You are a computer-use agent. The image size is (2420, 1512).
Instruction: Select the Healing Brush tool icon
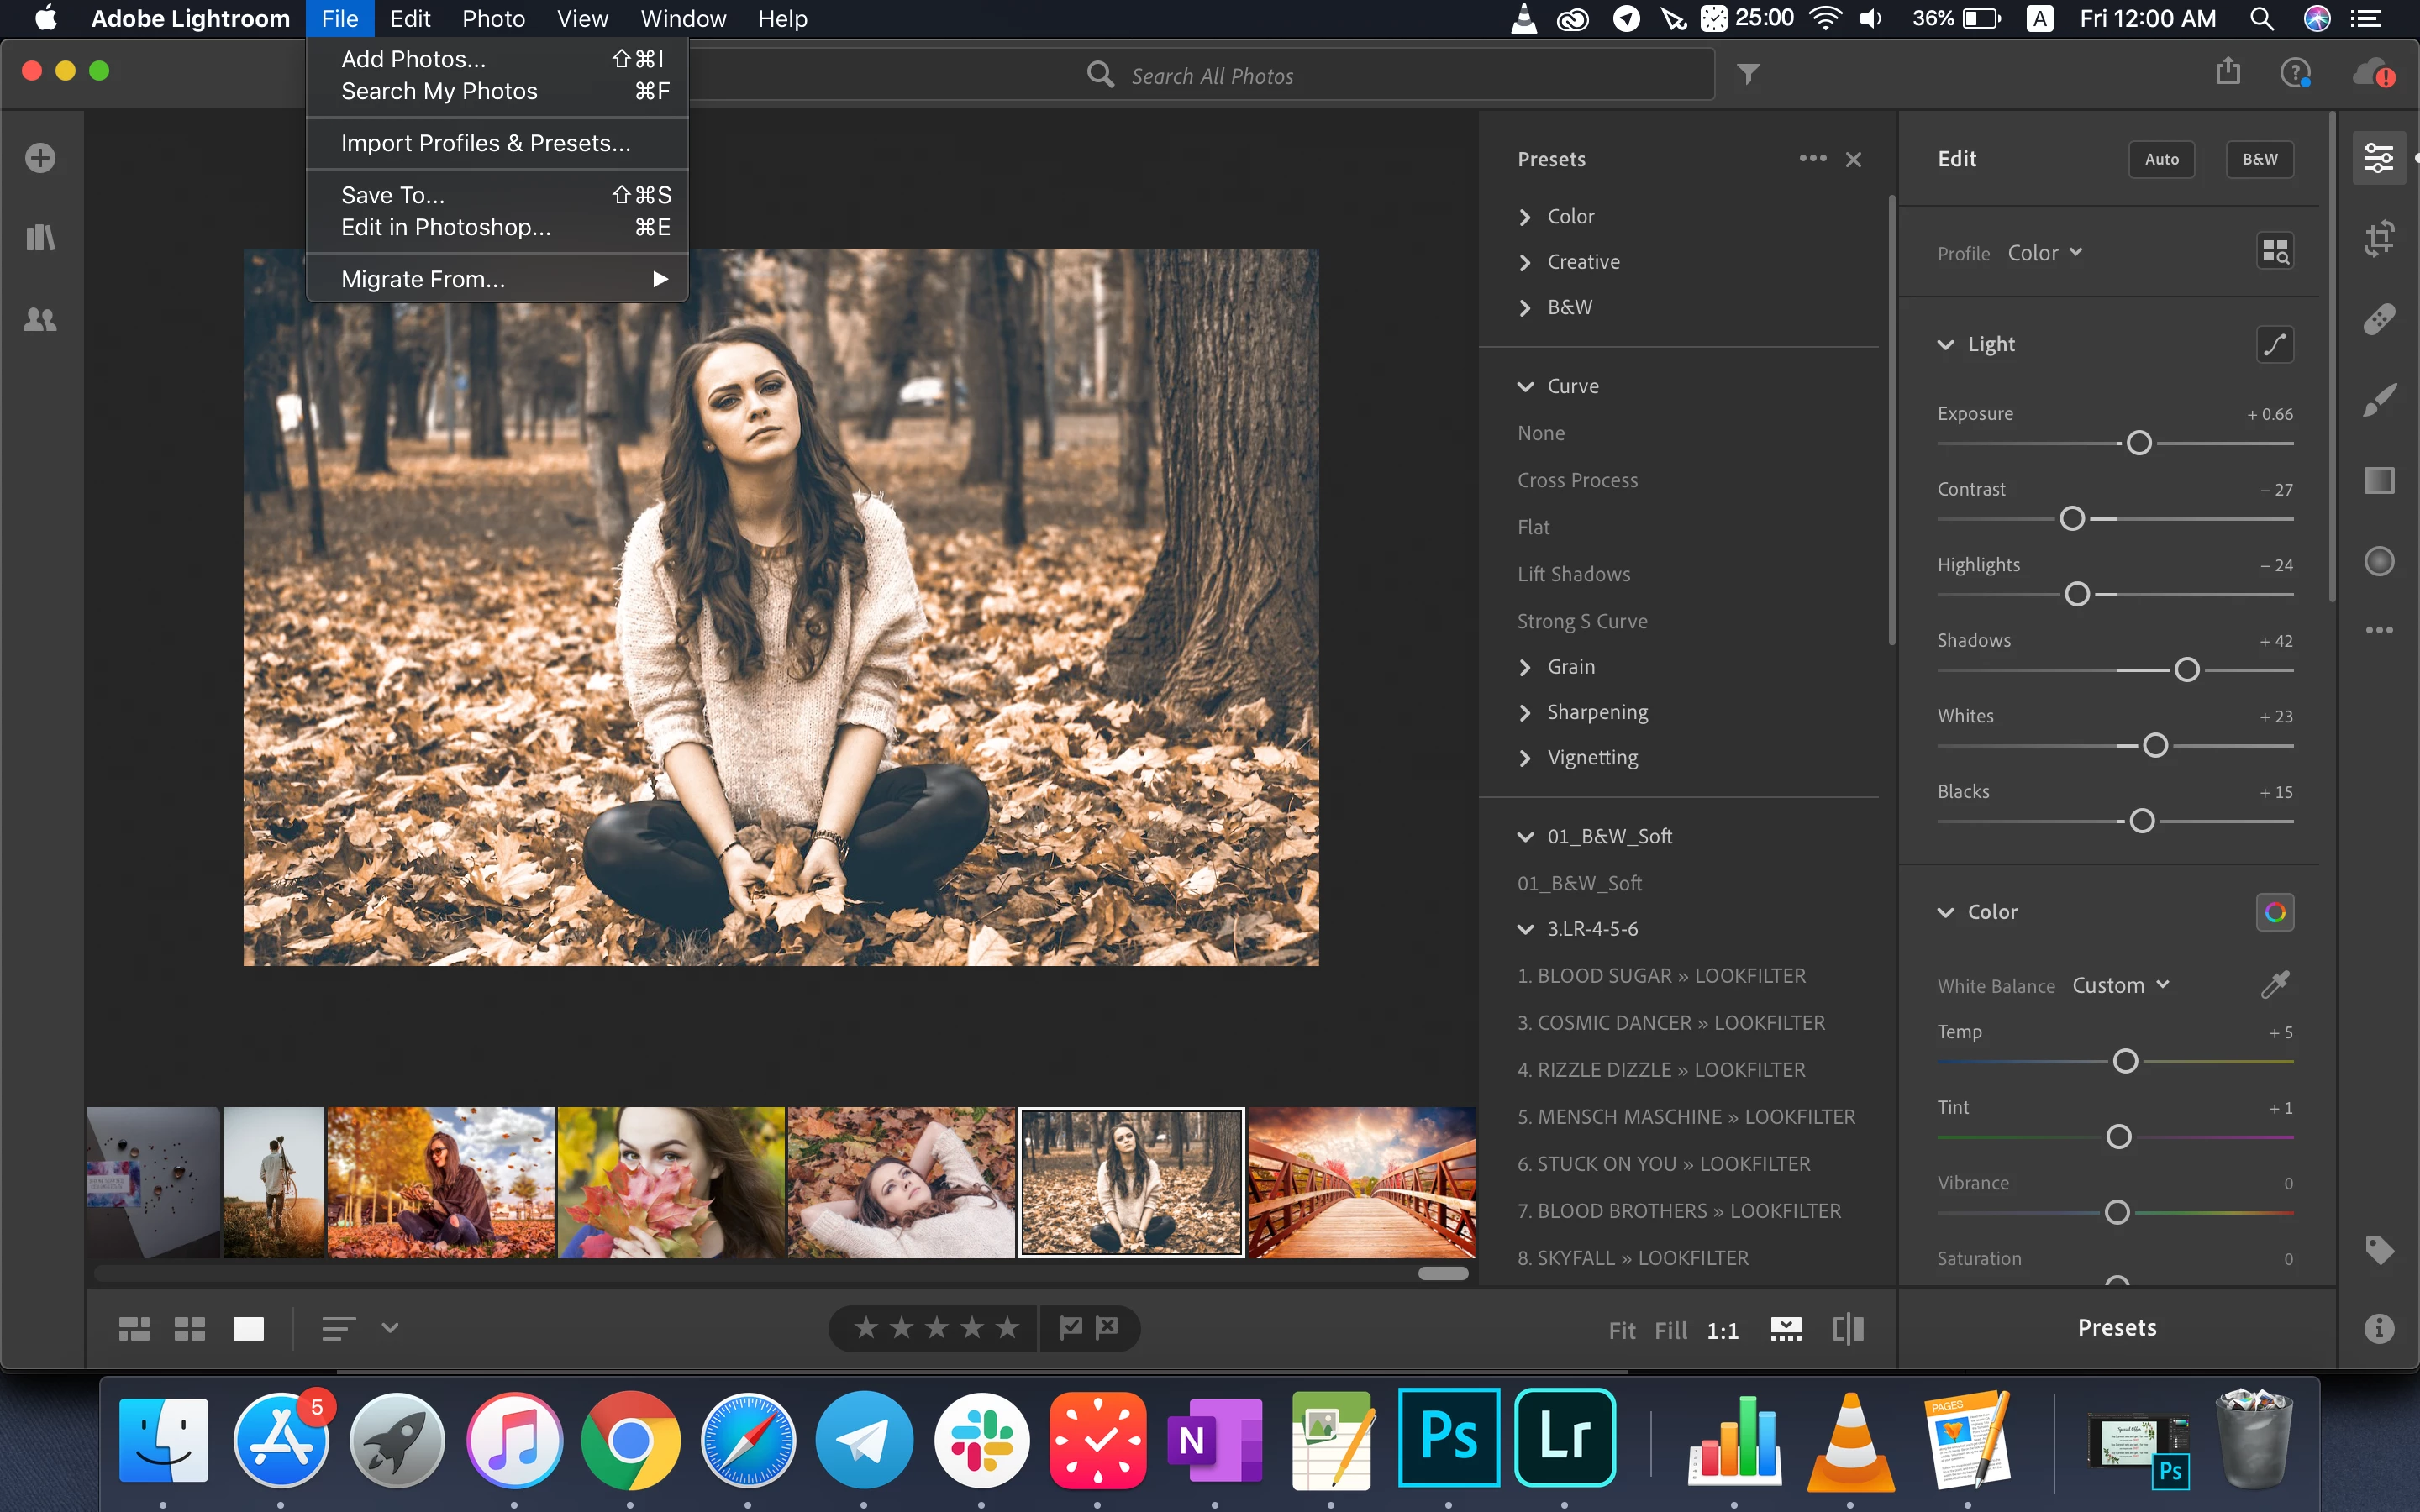pos(2379,319)
